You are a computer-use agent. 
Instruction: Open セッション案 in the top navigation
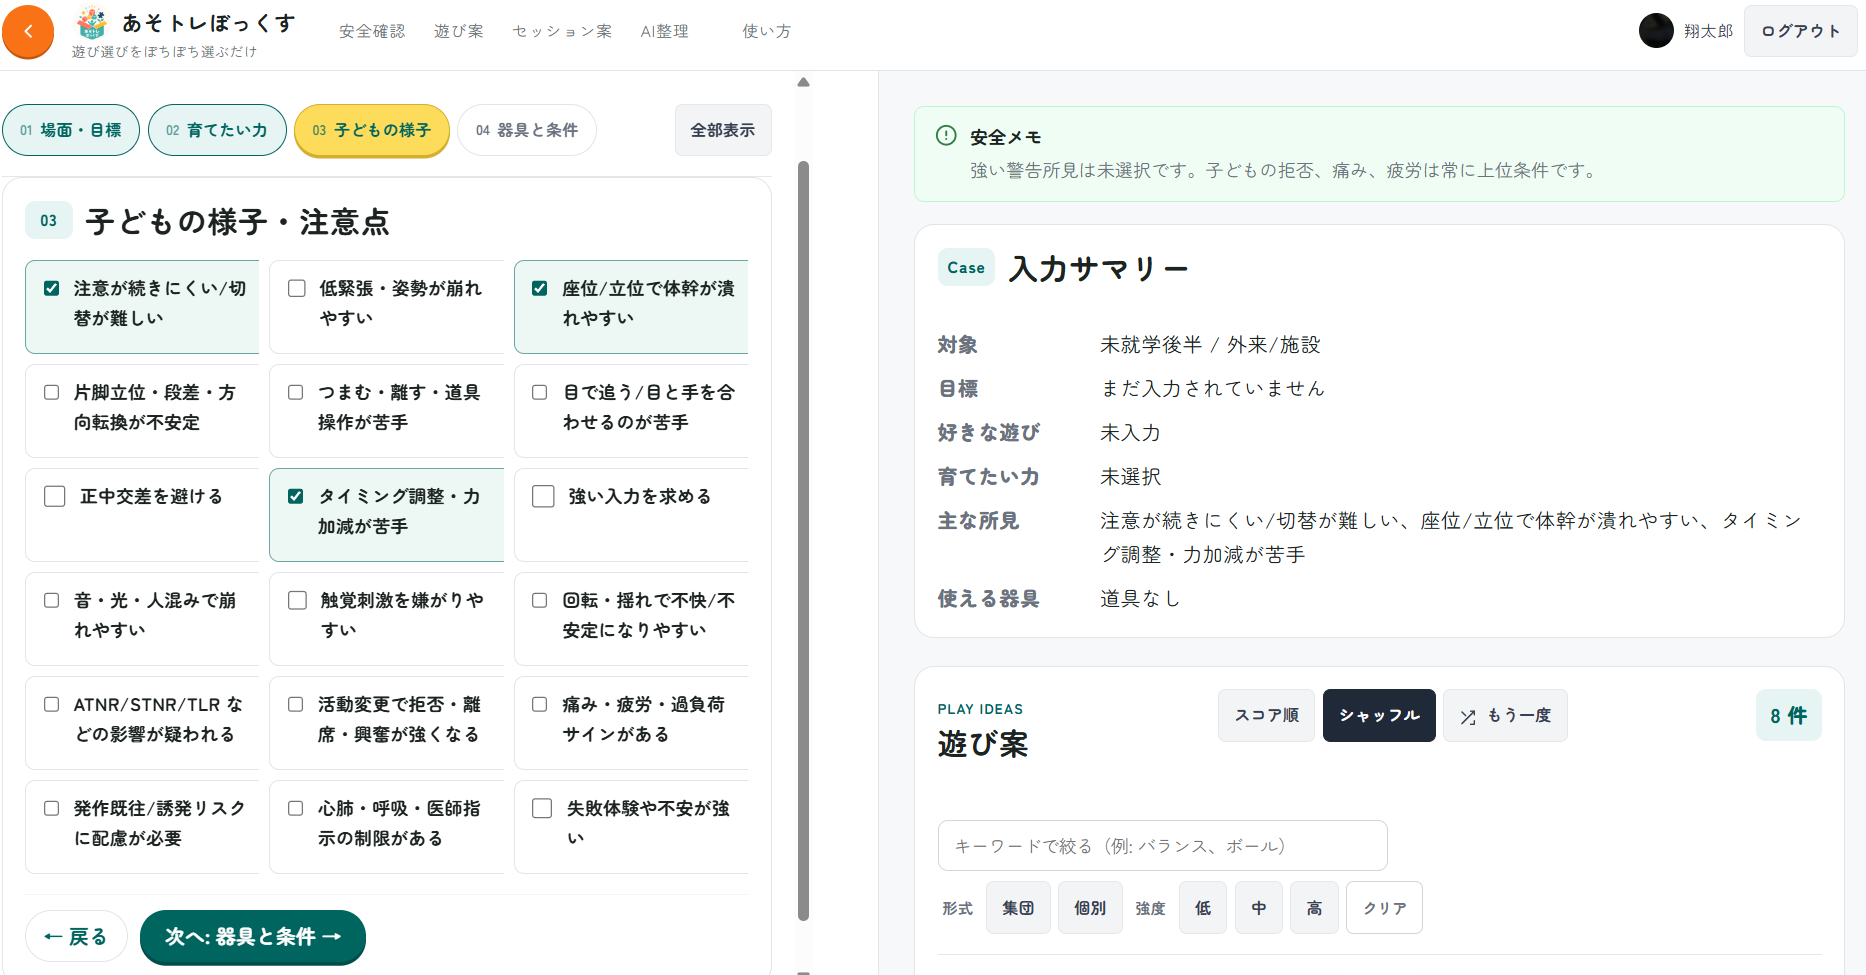[562, 31]
